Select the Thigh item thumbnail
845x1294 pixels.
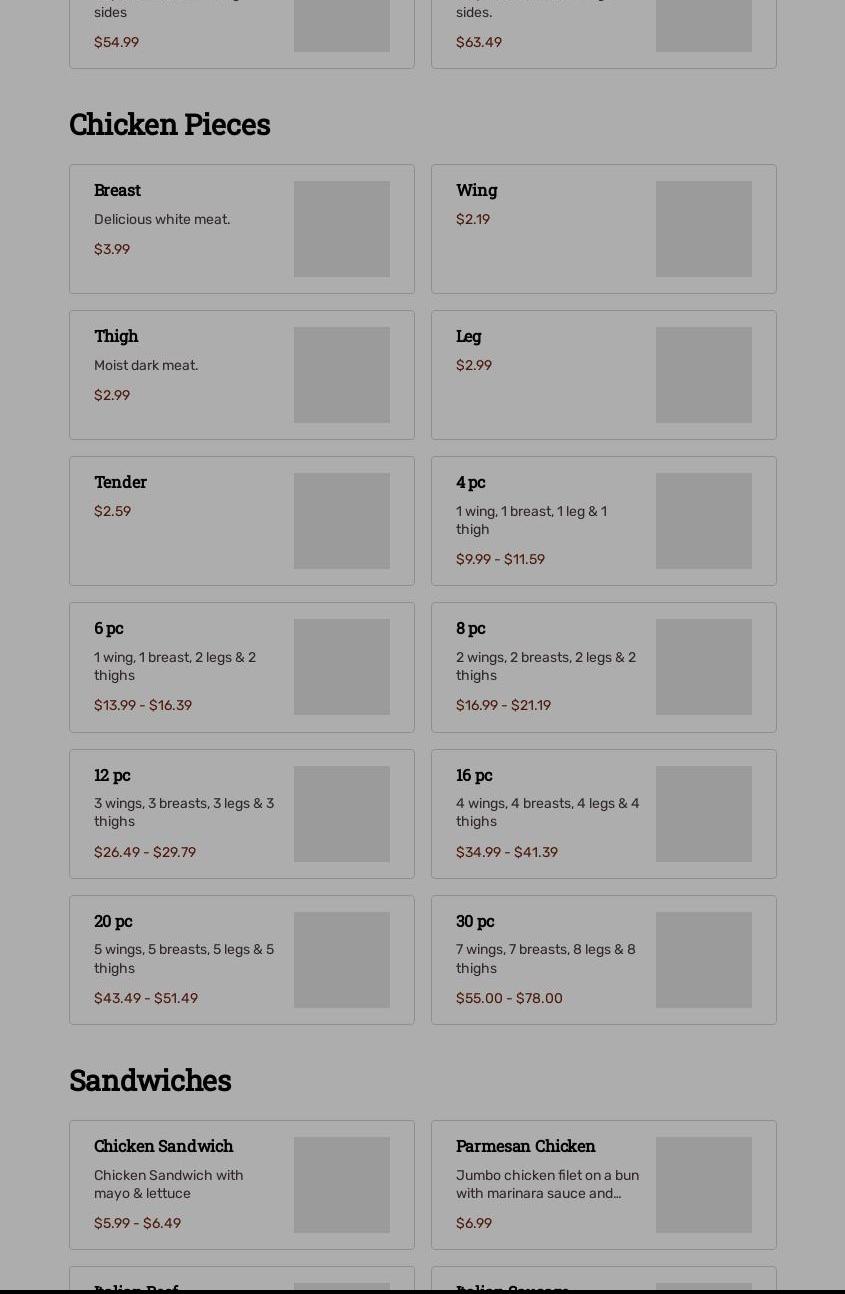pos(341,375)
